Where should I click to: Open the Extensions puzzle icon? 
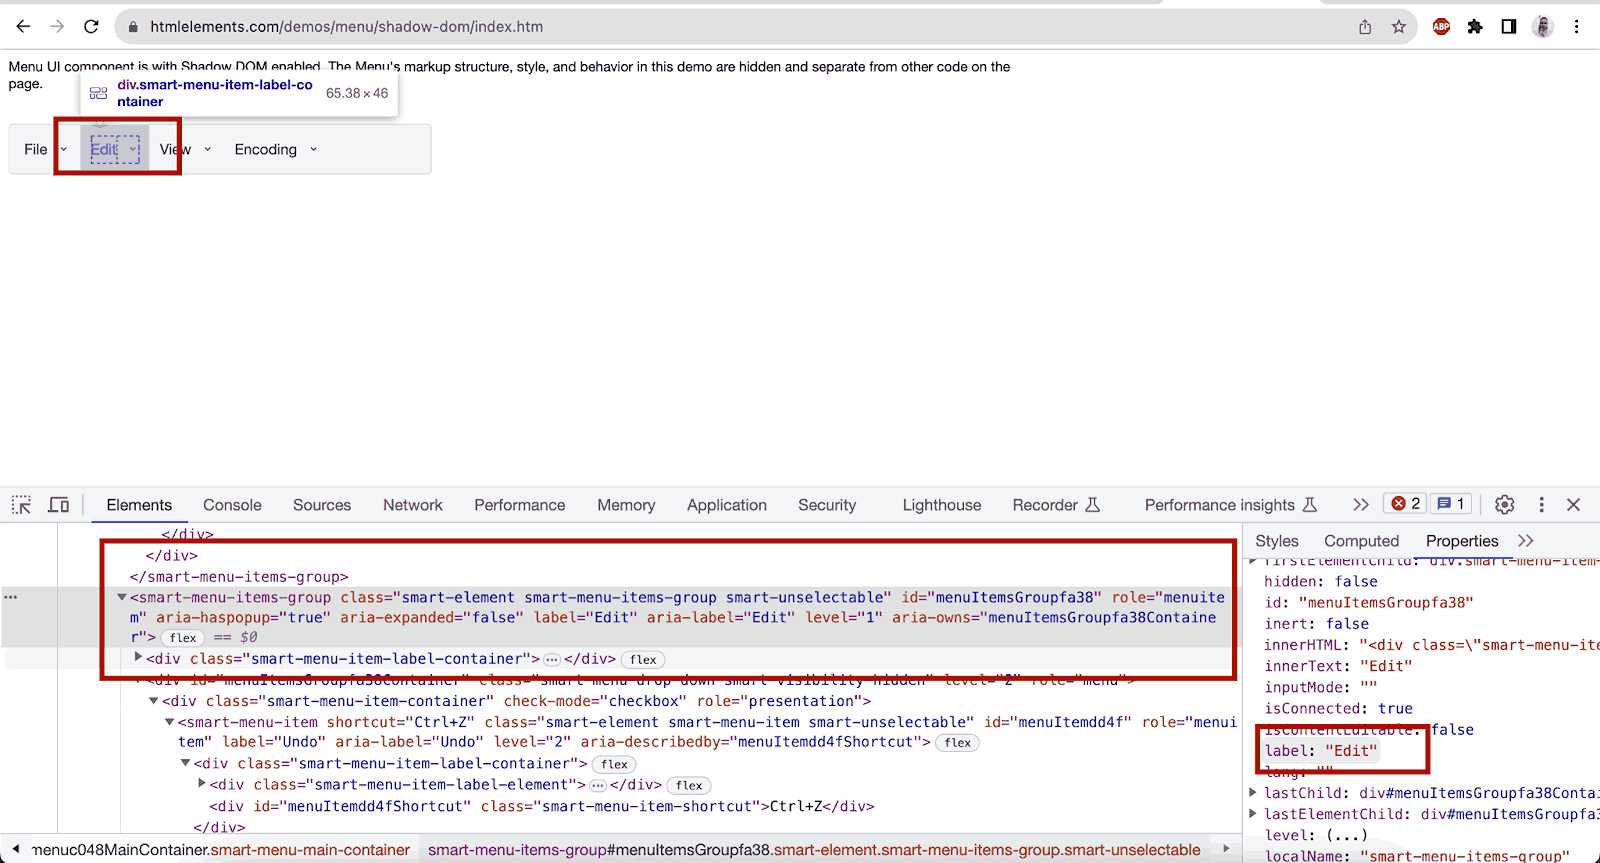click(1475, 27)
